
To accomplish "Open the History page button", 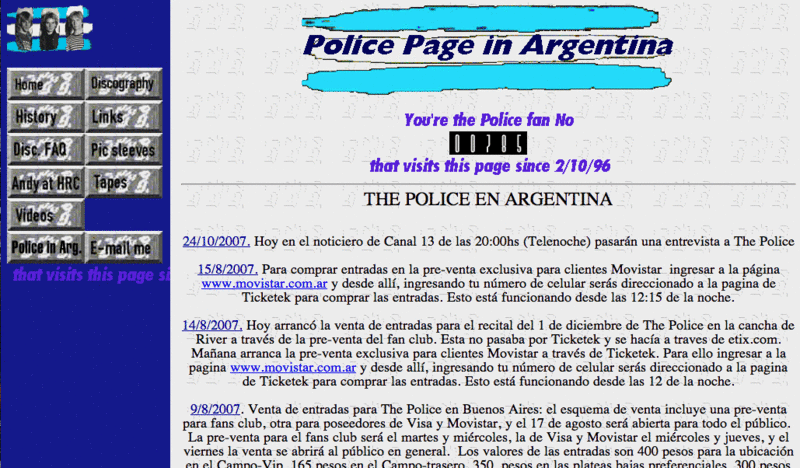I will [x=45, y=117].
